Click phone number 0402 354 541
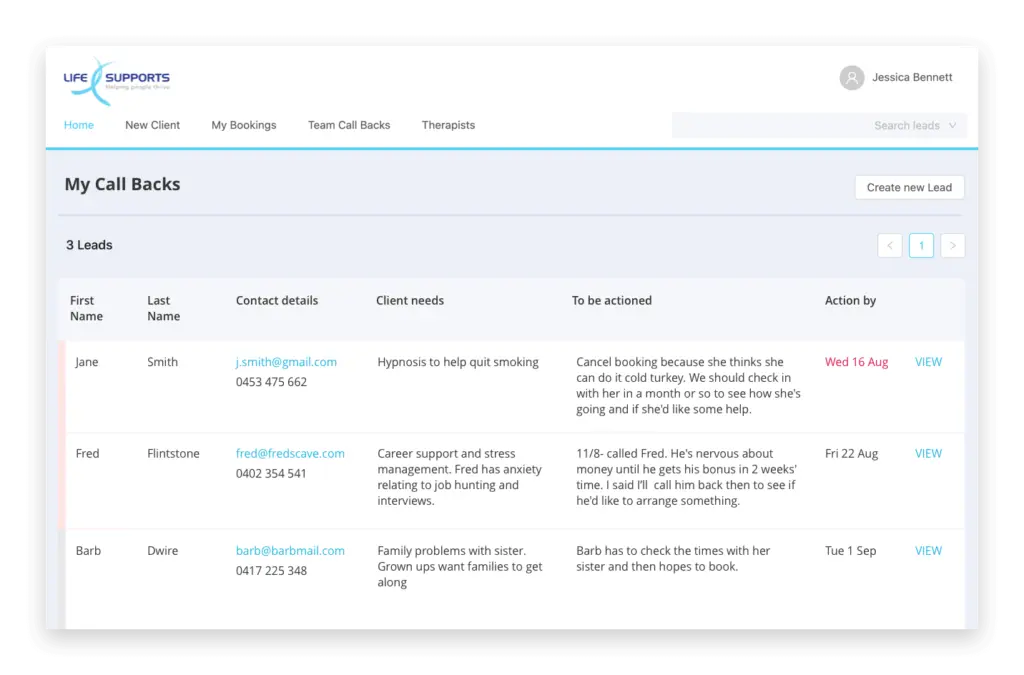 [x=271, y=473]
